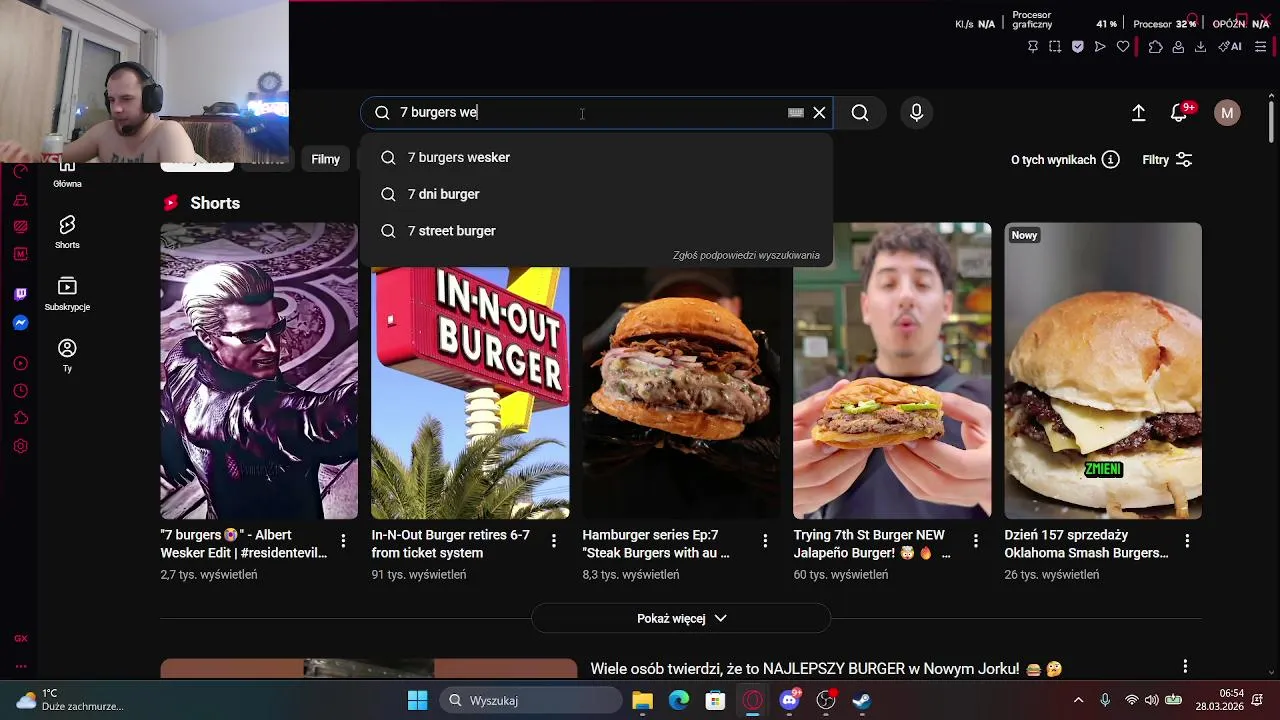Open taskbar volume control
Screen dimensions: 1280x720
tap(1151, 700)
